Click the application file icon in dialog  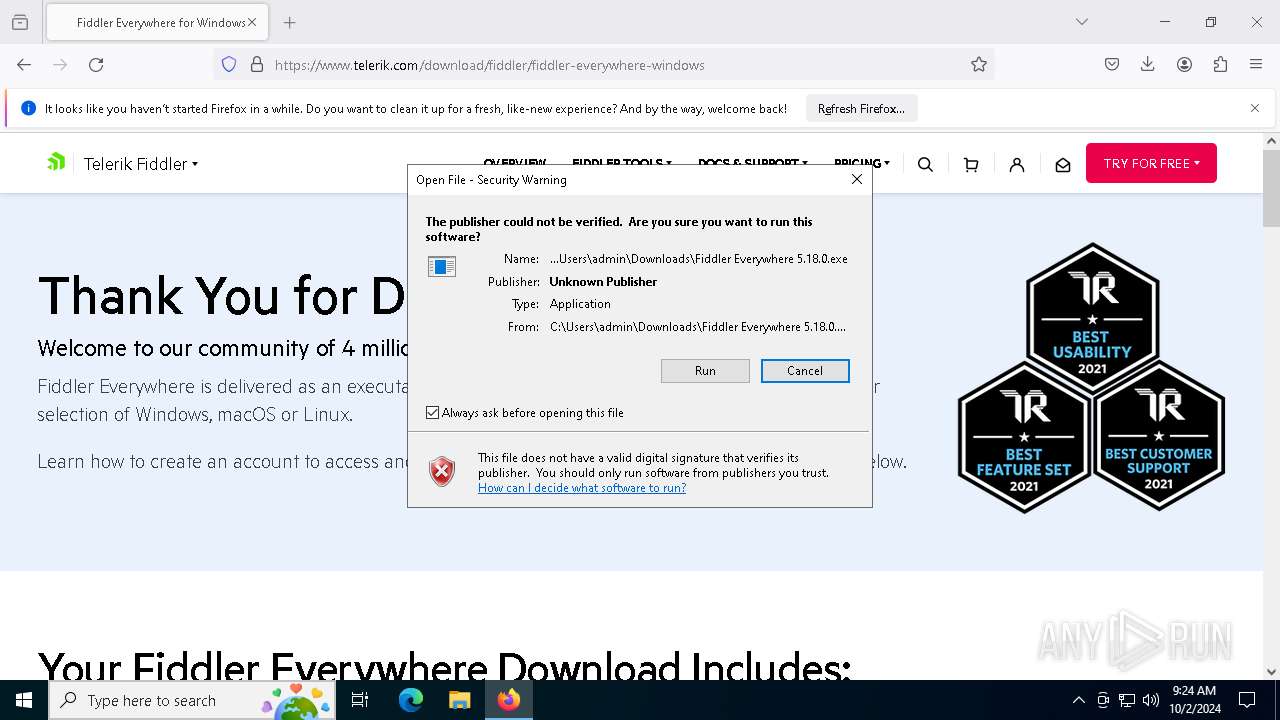442,266
